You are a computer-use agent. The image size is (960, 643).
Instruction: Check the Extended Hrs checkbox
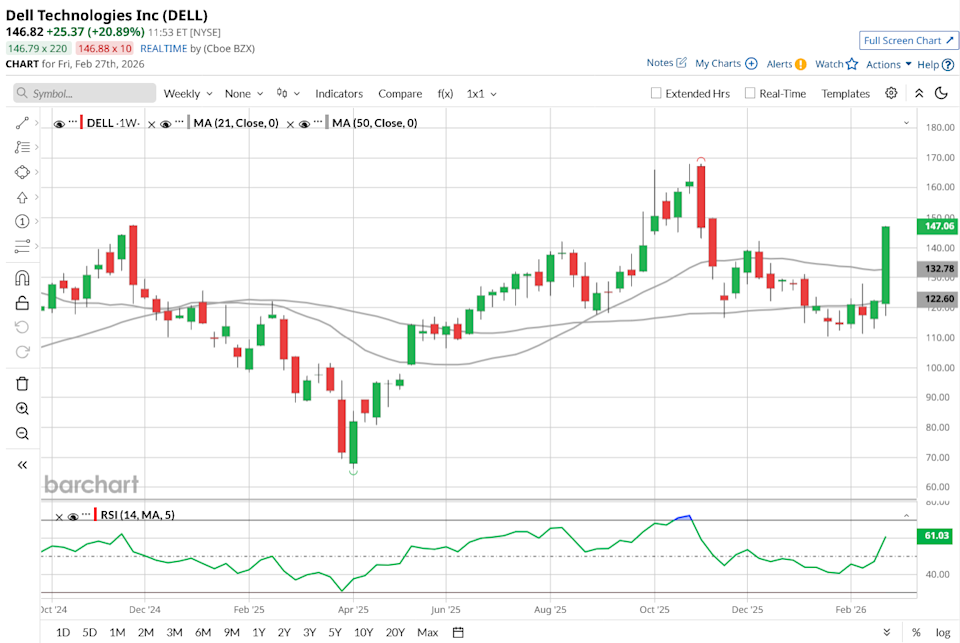coord(656,93)
